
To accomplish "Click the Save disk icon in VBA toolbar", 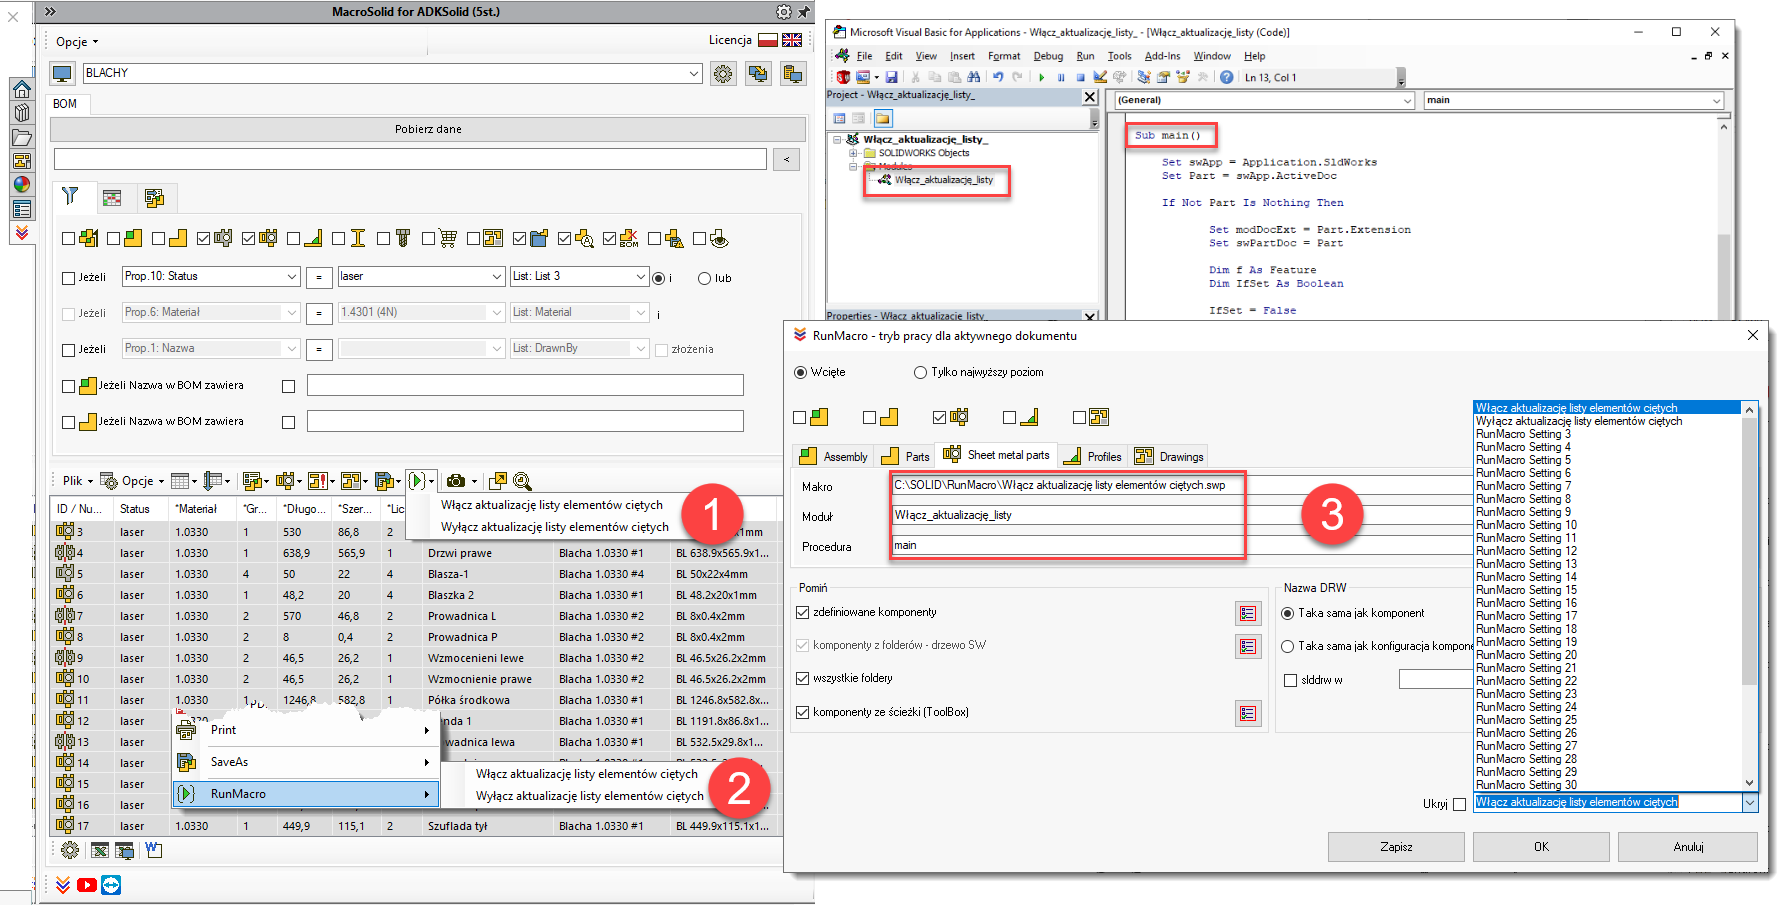I will tap(891, 77).
